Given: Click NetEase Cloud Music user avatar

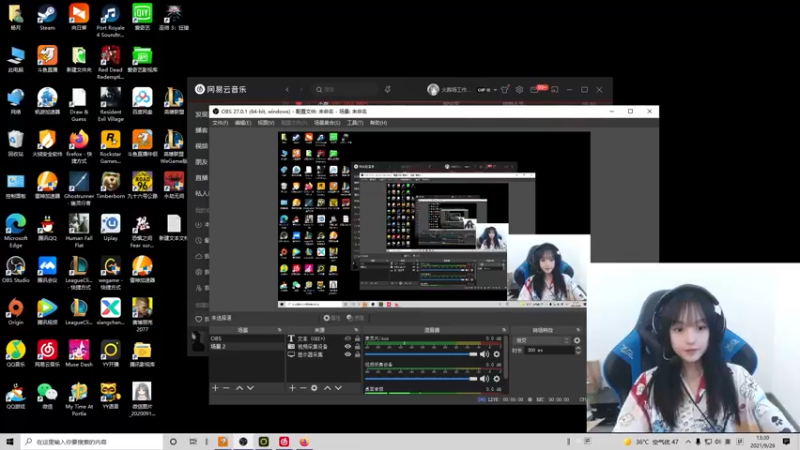Looking at the screenshot, I should tap(433, 89).
